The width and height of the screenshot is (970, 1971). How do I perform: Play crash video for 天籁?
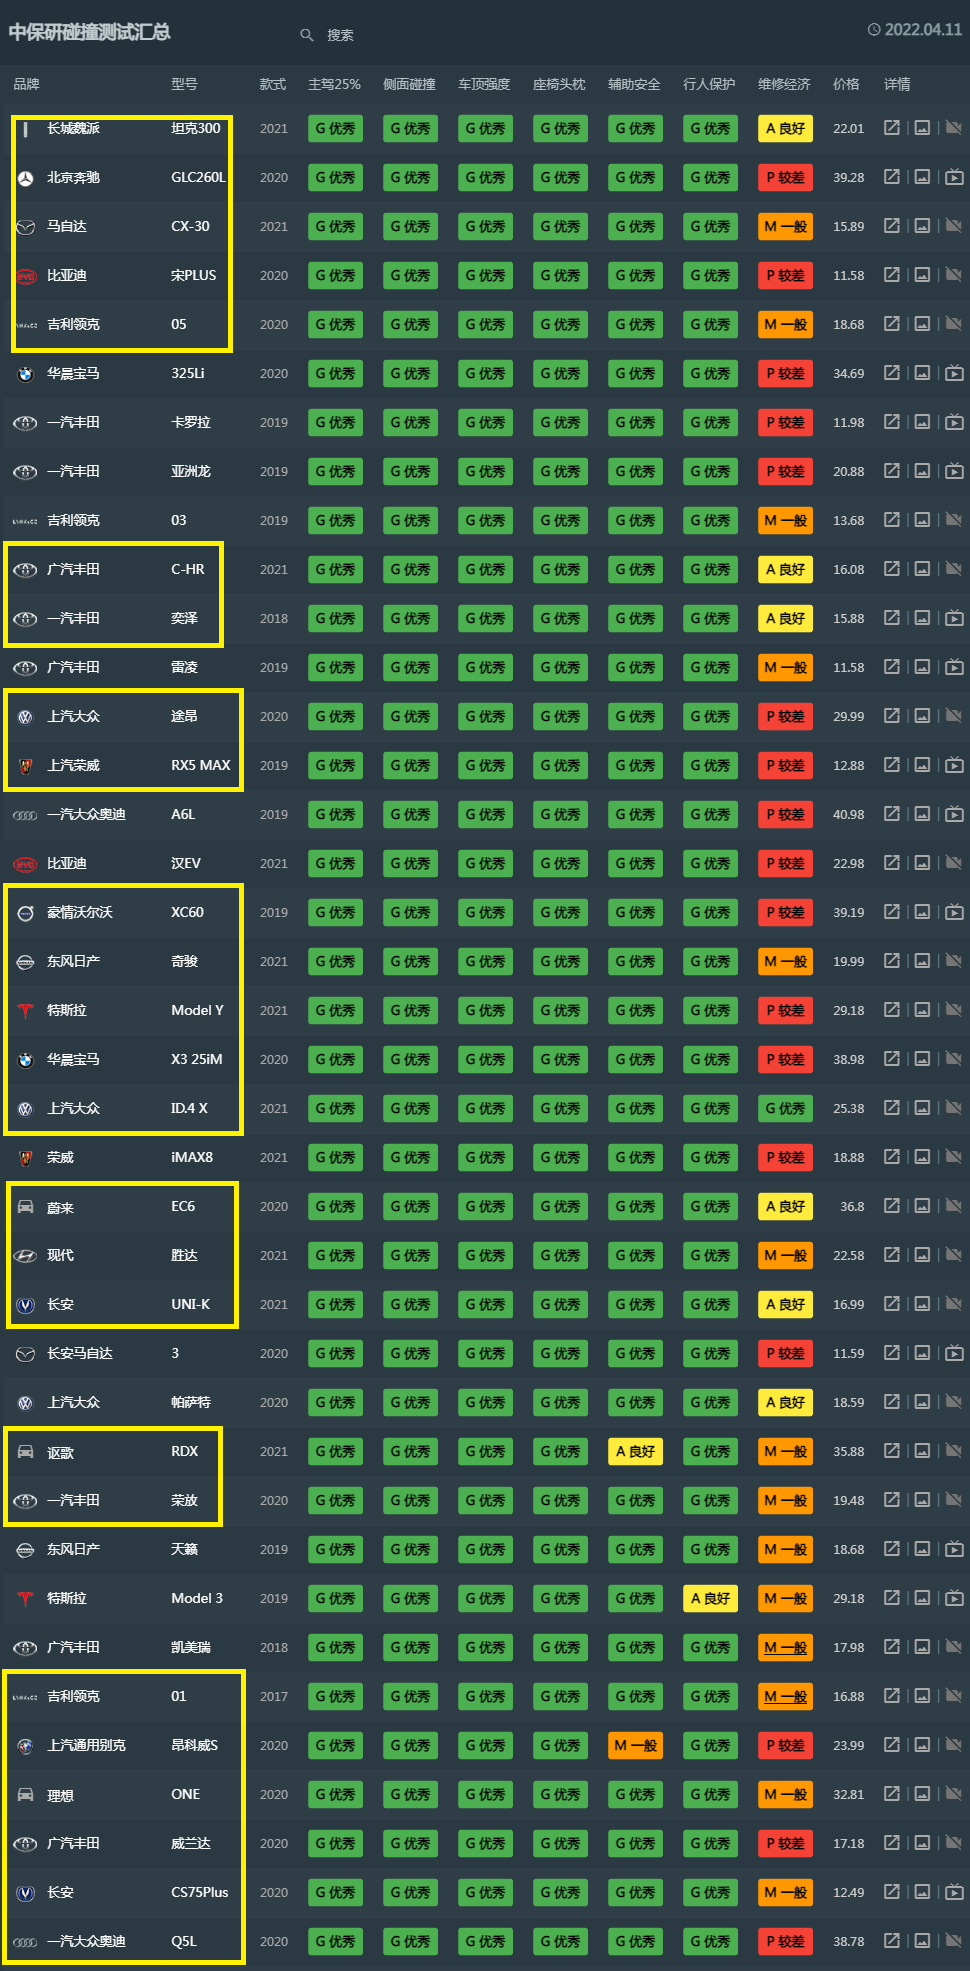(954, 1549)
